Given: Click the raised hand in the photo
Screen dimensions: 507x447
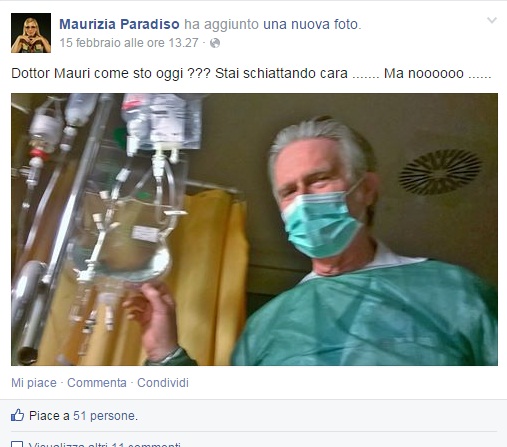Looking at the screenshot, I should coord(153,318).
